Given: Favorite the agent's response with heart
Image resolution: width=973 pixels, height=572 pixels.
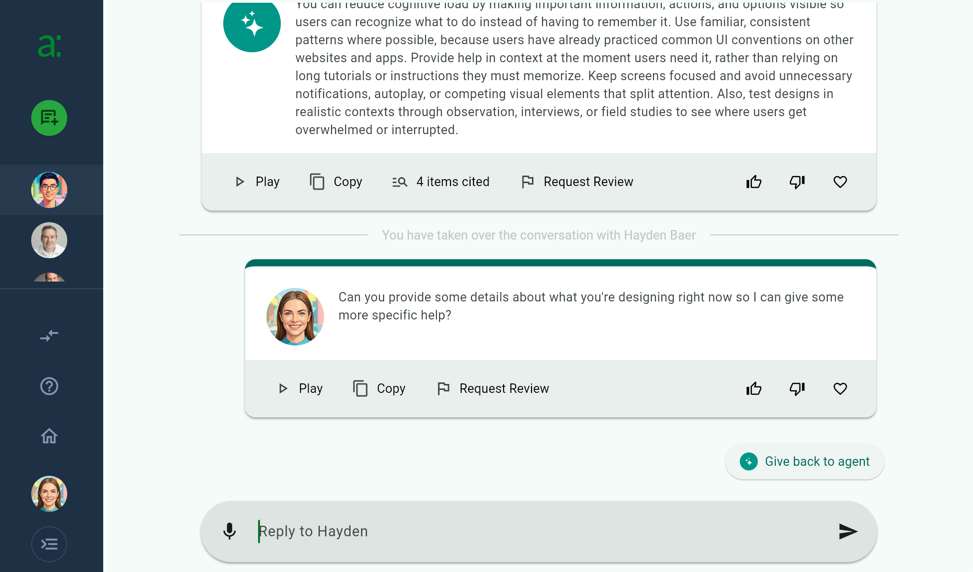Looking at the screenshot, I should point(840,182).
